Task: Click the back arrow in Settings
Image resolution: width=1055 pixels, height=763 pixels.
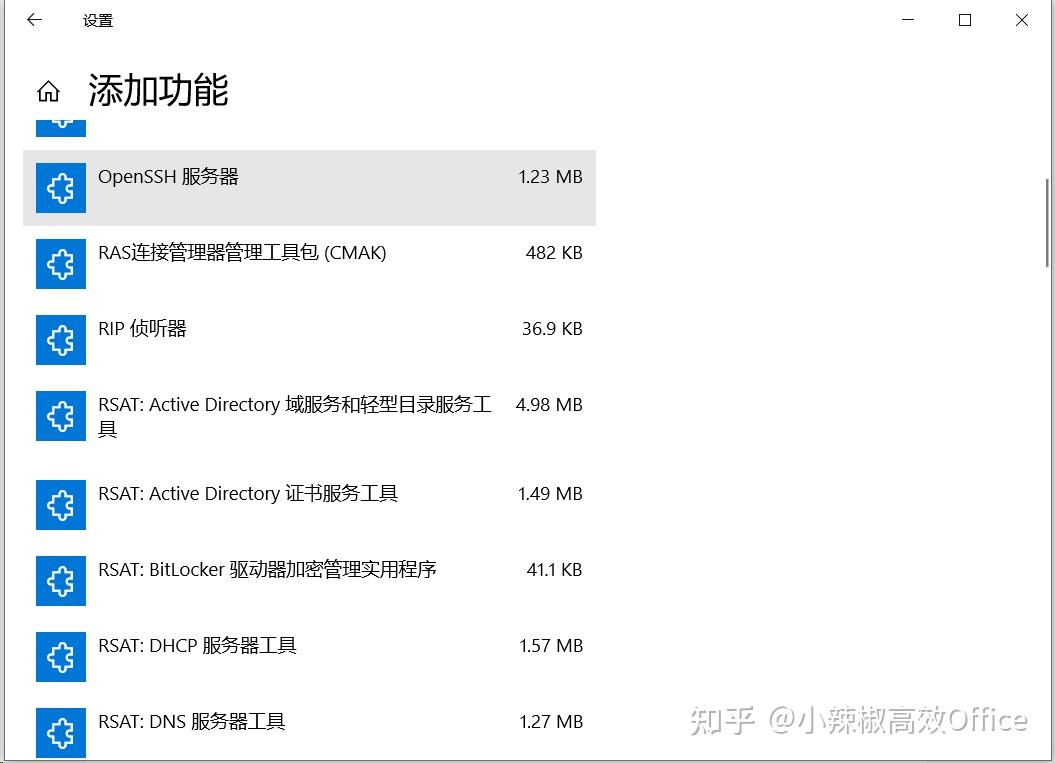Action: 34,20
